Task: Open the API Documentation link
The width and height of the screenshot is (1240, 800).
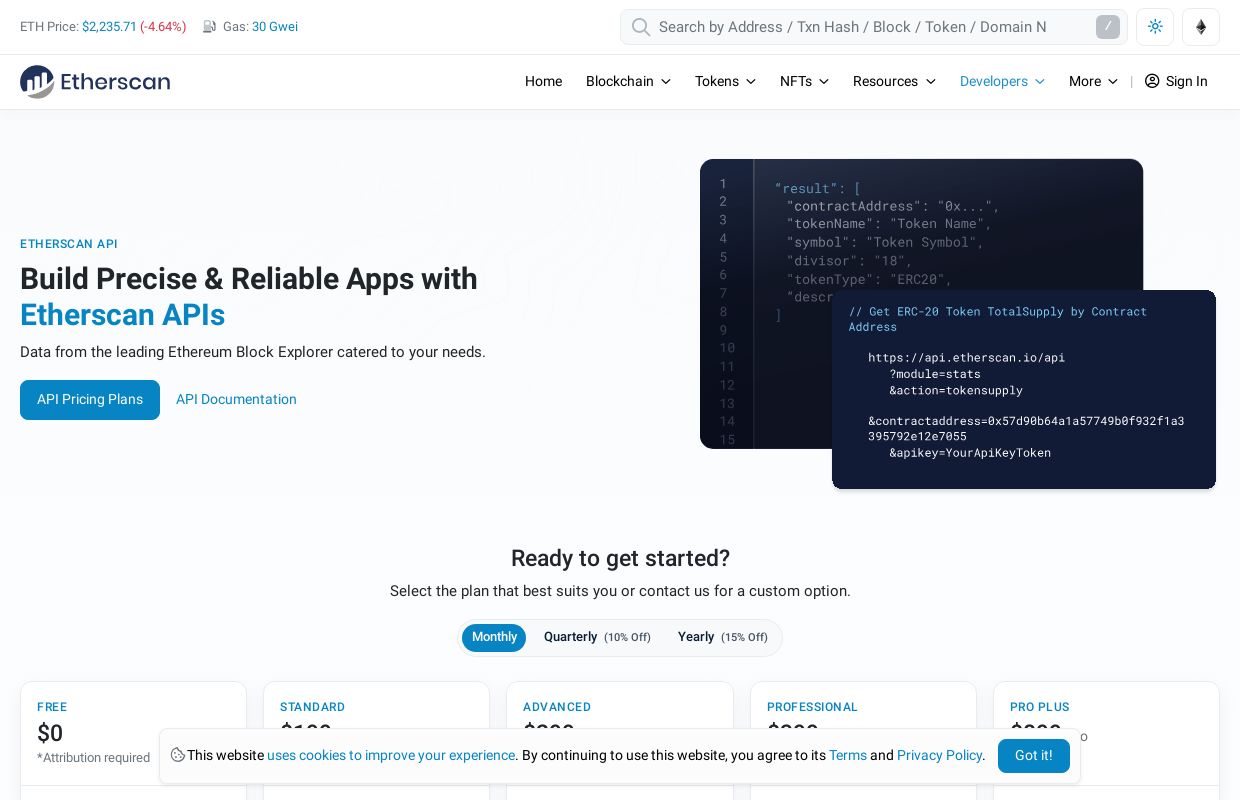Action: (236, 400)
